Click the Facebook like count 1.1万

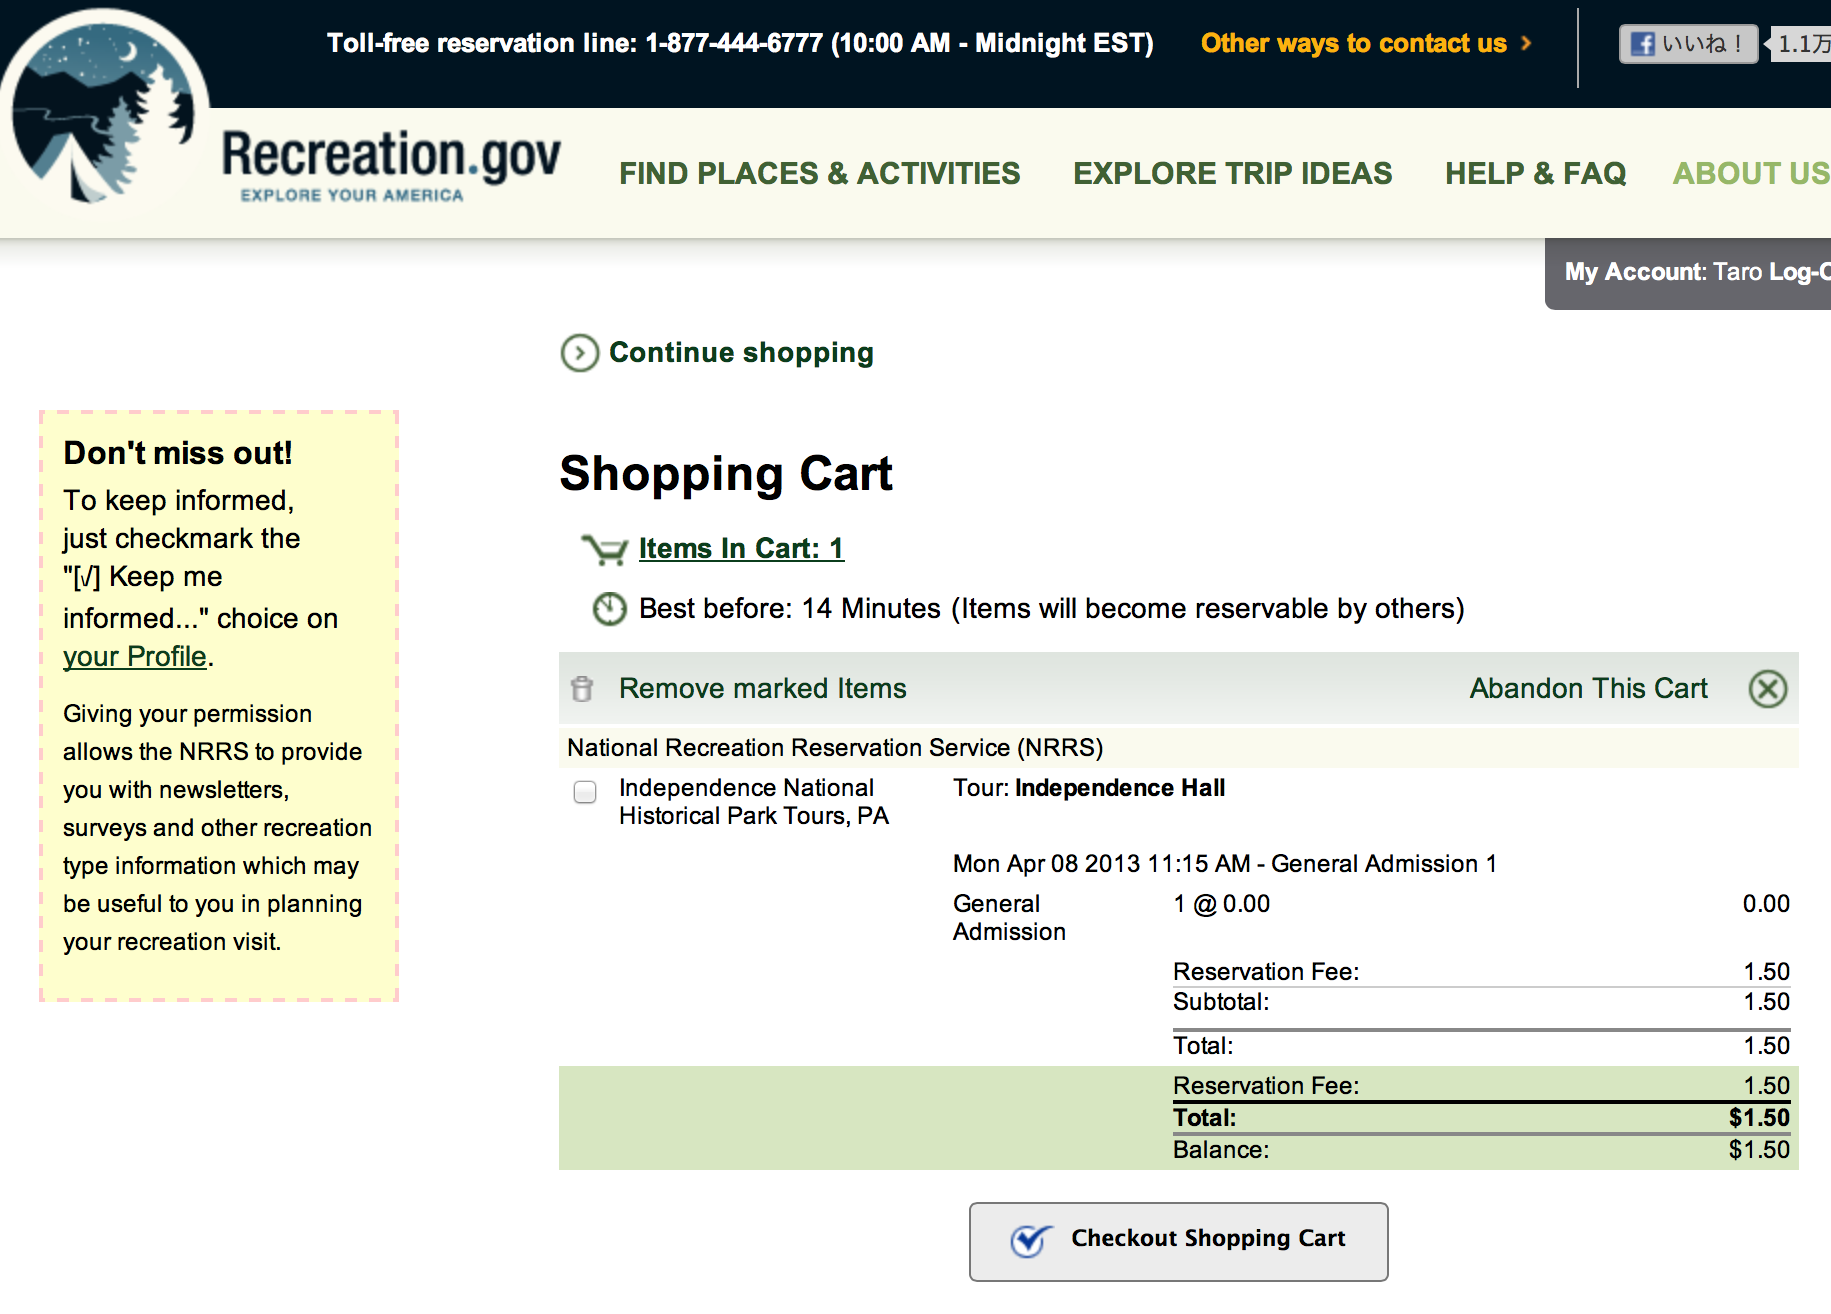coord(1802,44)
